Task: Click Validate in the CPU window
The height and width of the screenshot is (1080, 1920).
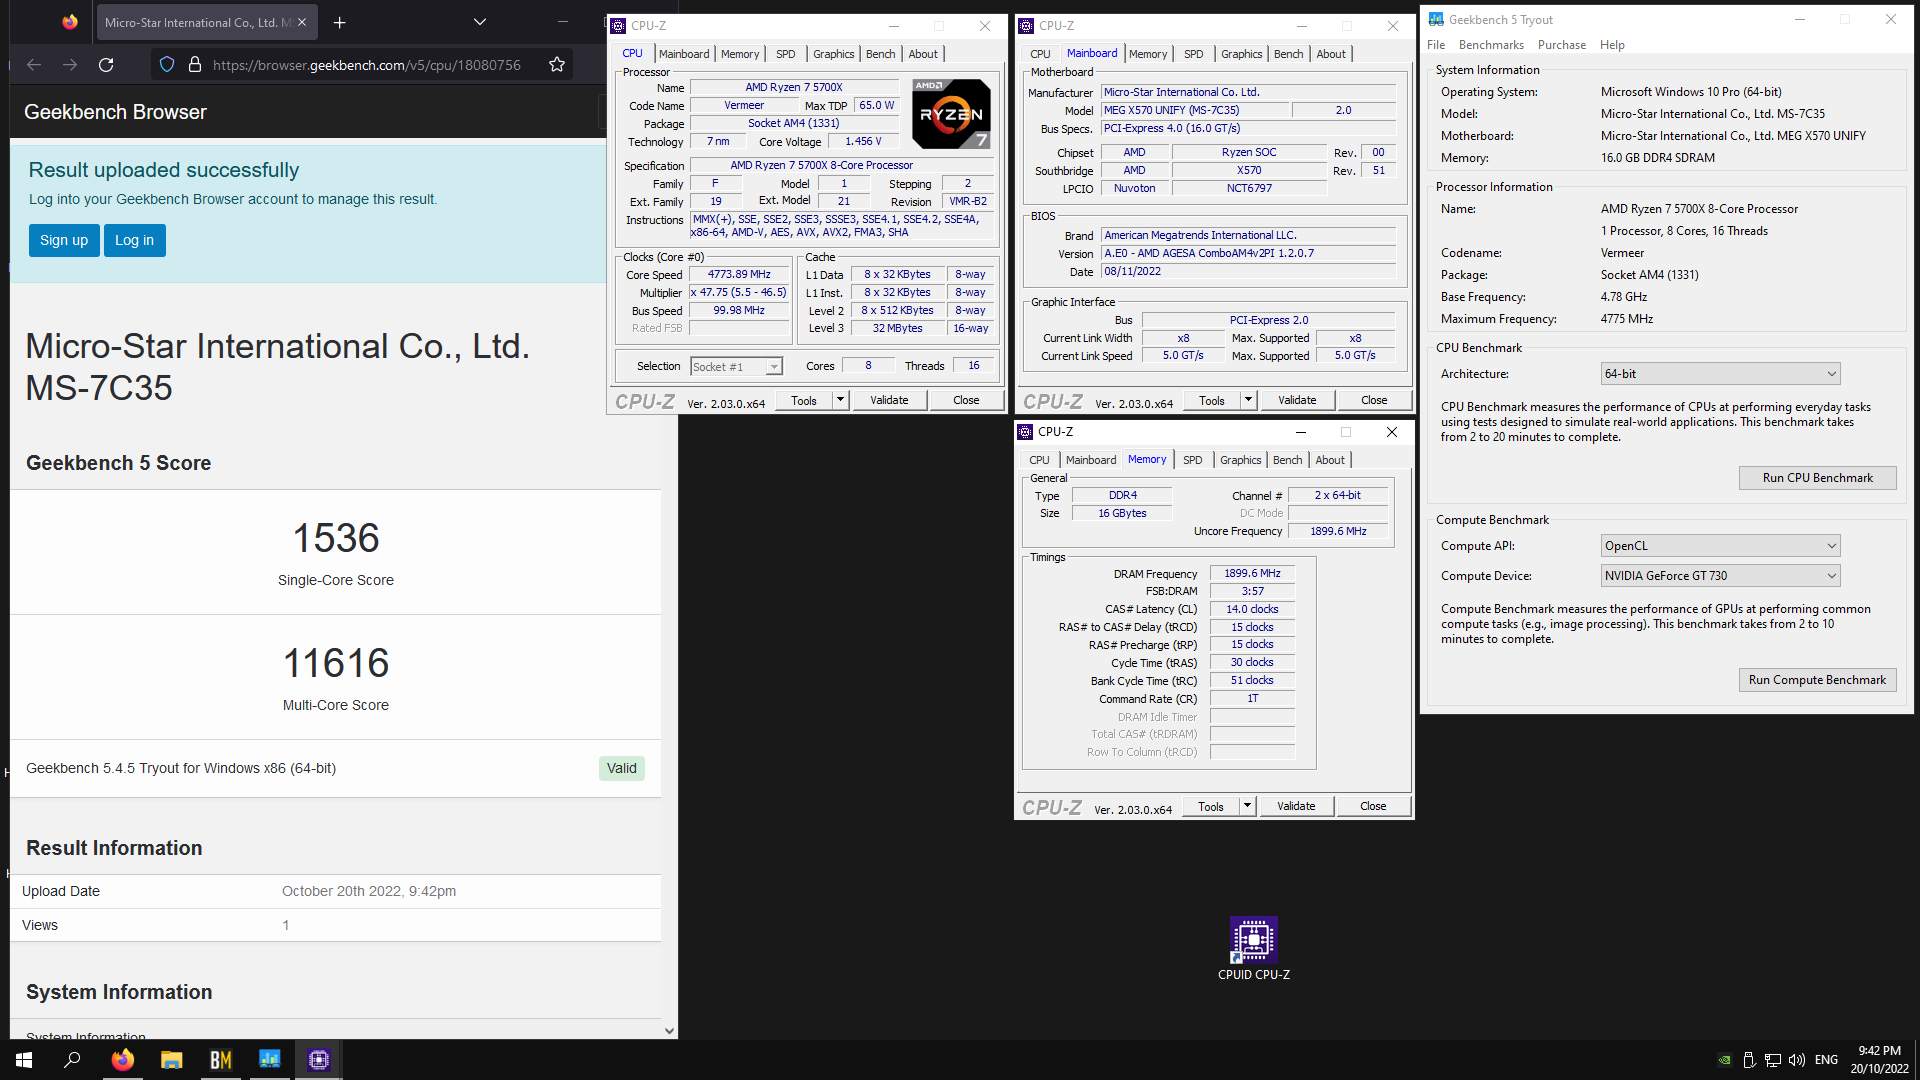Action: point(889,400)
